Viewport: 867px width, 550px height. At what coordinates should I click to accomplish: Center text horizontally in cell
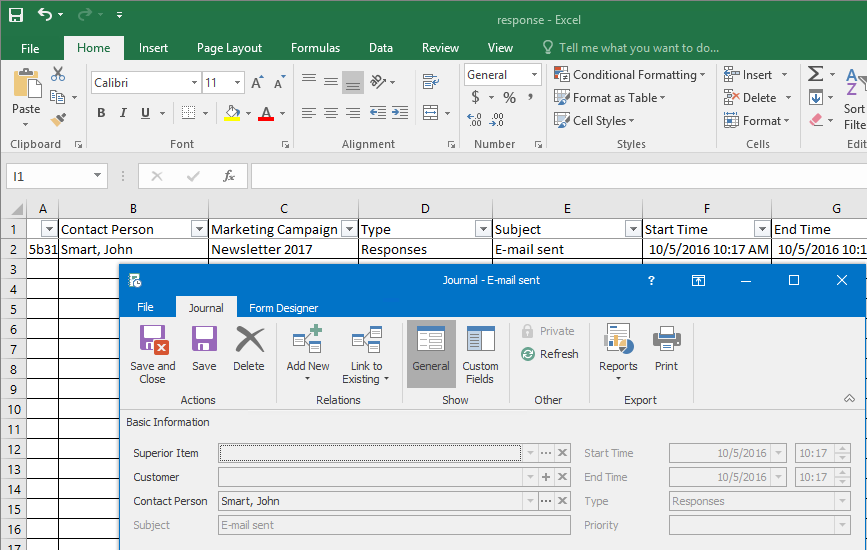[x=331, y=113]
